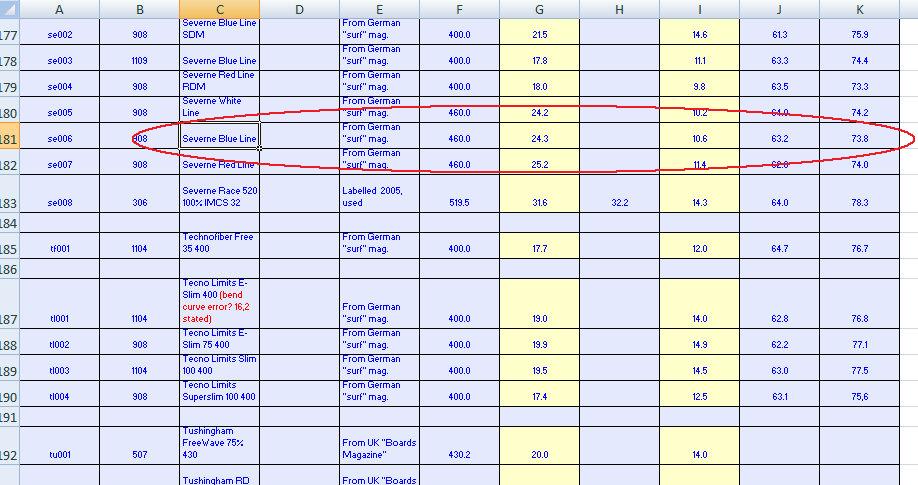Image resolution: width=918 pixels, height=485 pixels.
Task: Click the 1109 cell in column B
Action: (139, 61)
